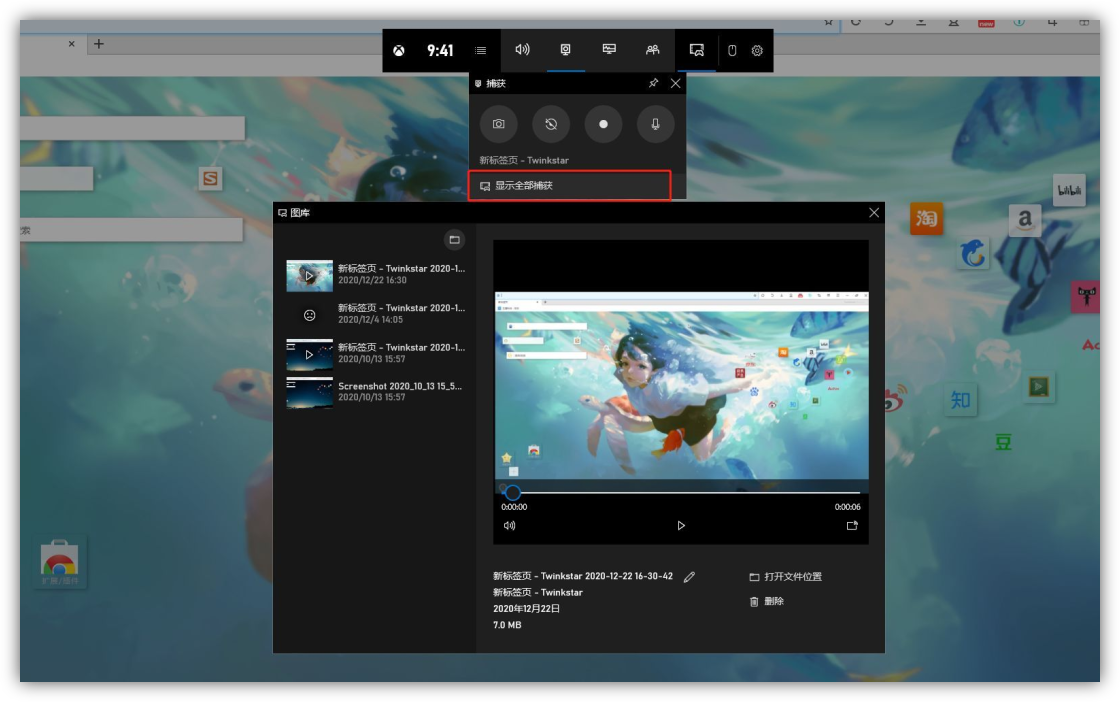The height and width of the screenshot is (702, 1120).
Task: Open the Performance widget
Action: pos(609,50)
